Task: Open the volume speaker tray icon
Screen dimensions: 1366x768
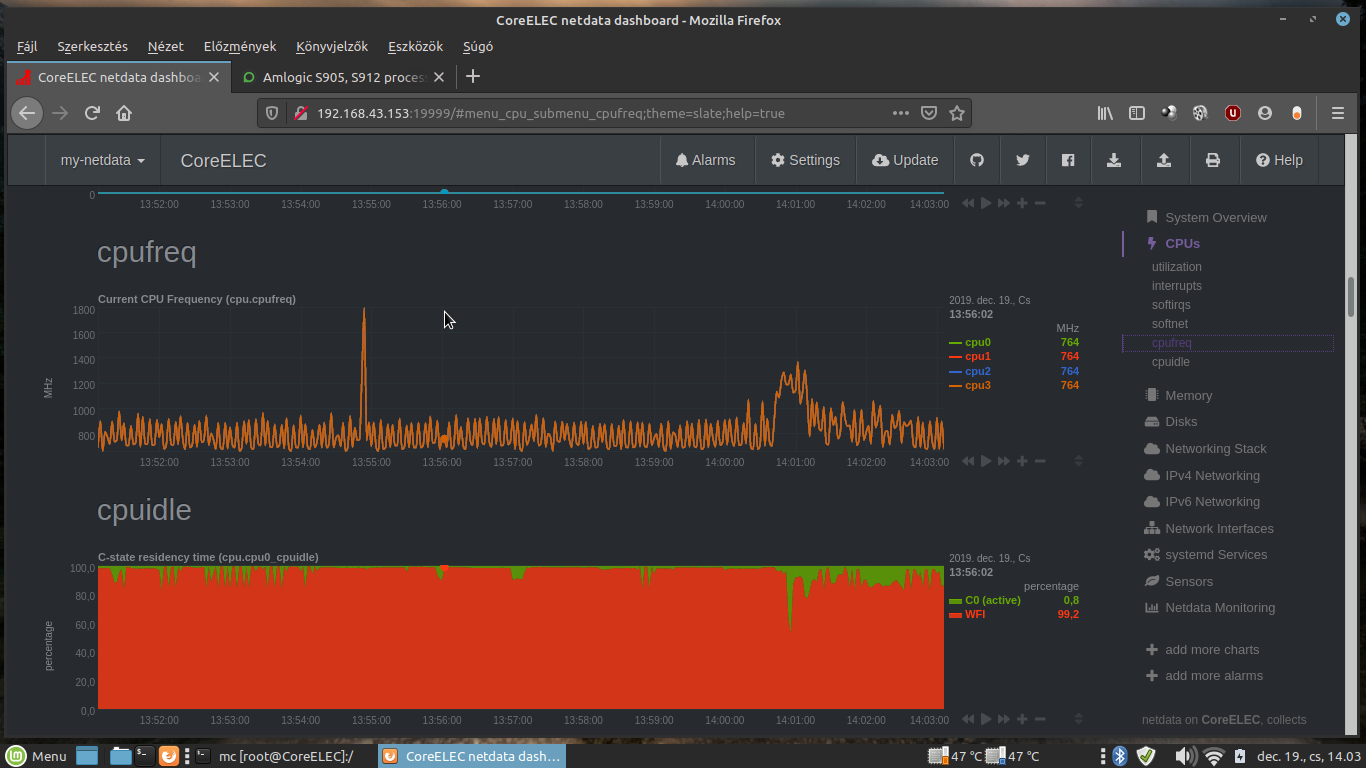Action: 1184,756
